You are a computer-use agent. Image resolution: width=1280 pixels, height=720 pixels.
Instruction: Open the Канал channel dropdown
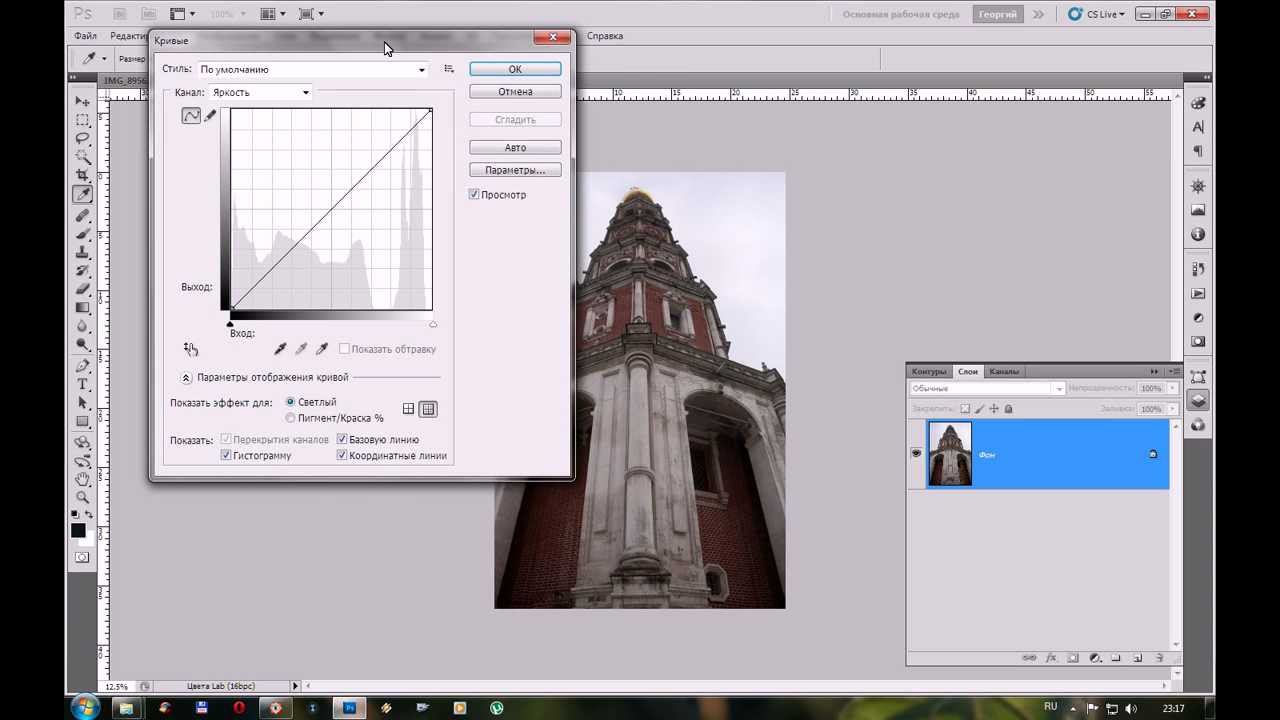(260, 93)
